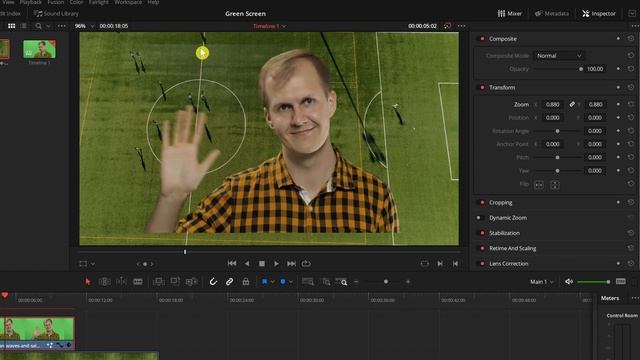Open the Sound Library
640x360 pixels.
pyautogui.click(x=56, y=13)
